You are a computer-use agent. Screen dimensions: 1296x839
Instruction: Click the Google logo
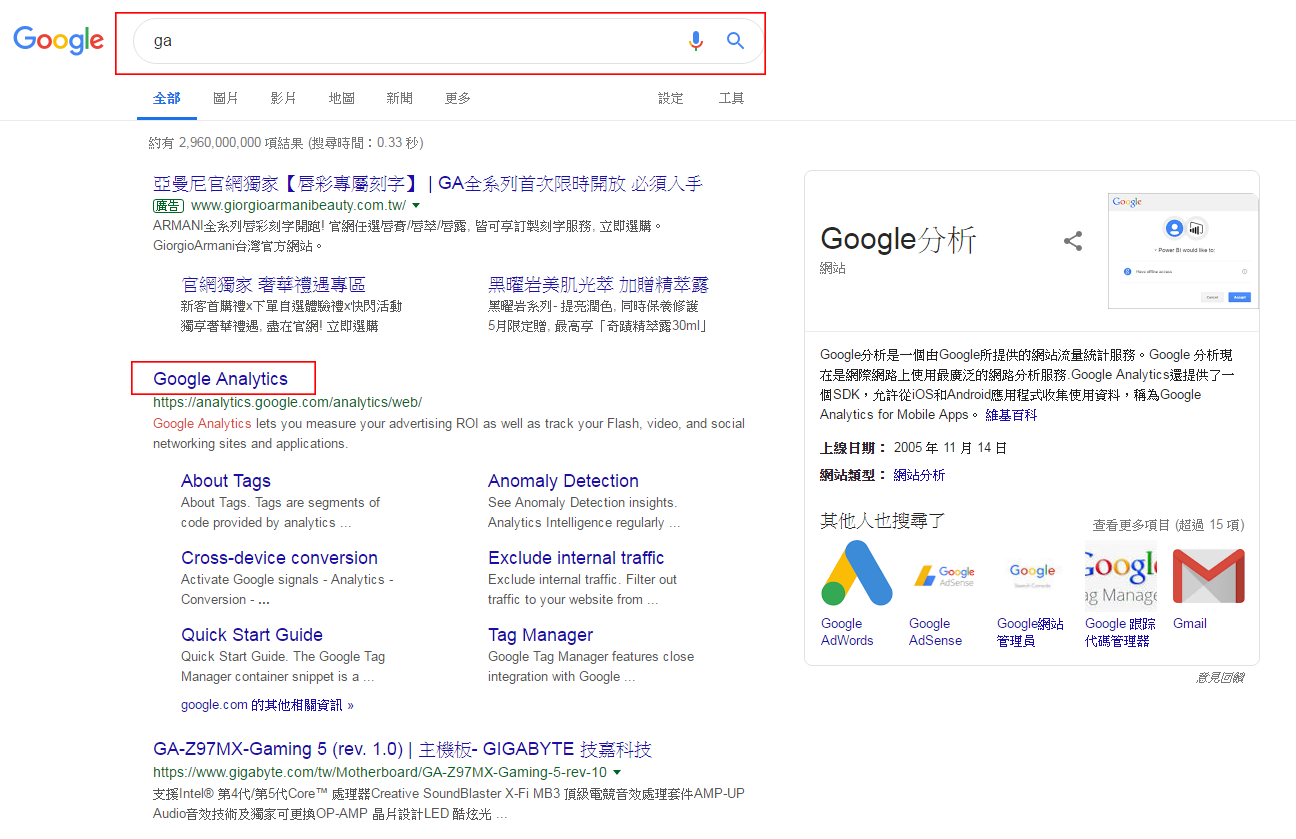click(58, 40)
